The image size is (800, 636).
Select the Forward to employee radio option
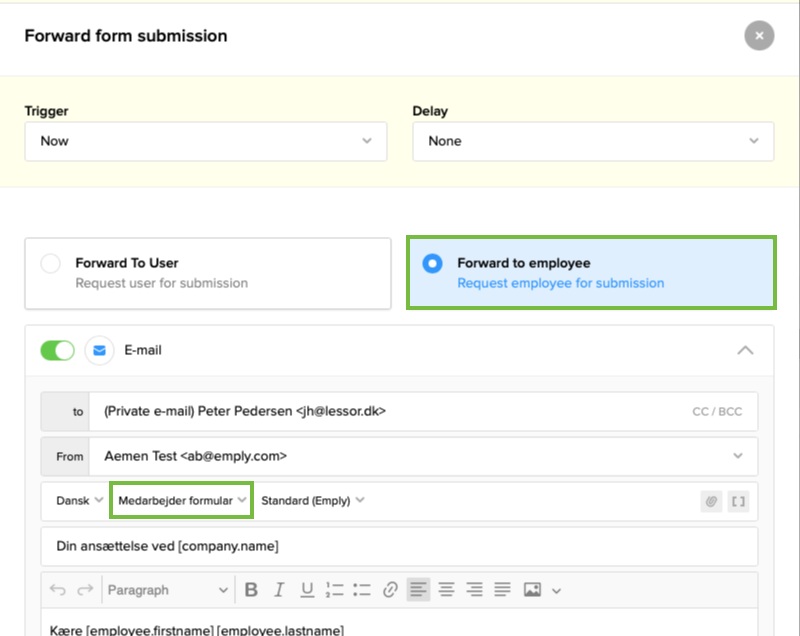pyautogui.click(x=432, y=264)
